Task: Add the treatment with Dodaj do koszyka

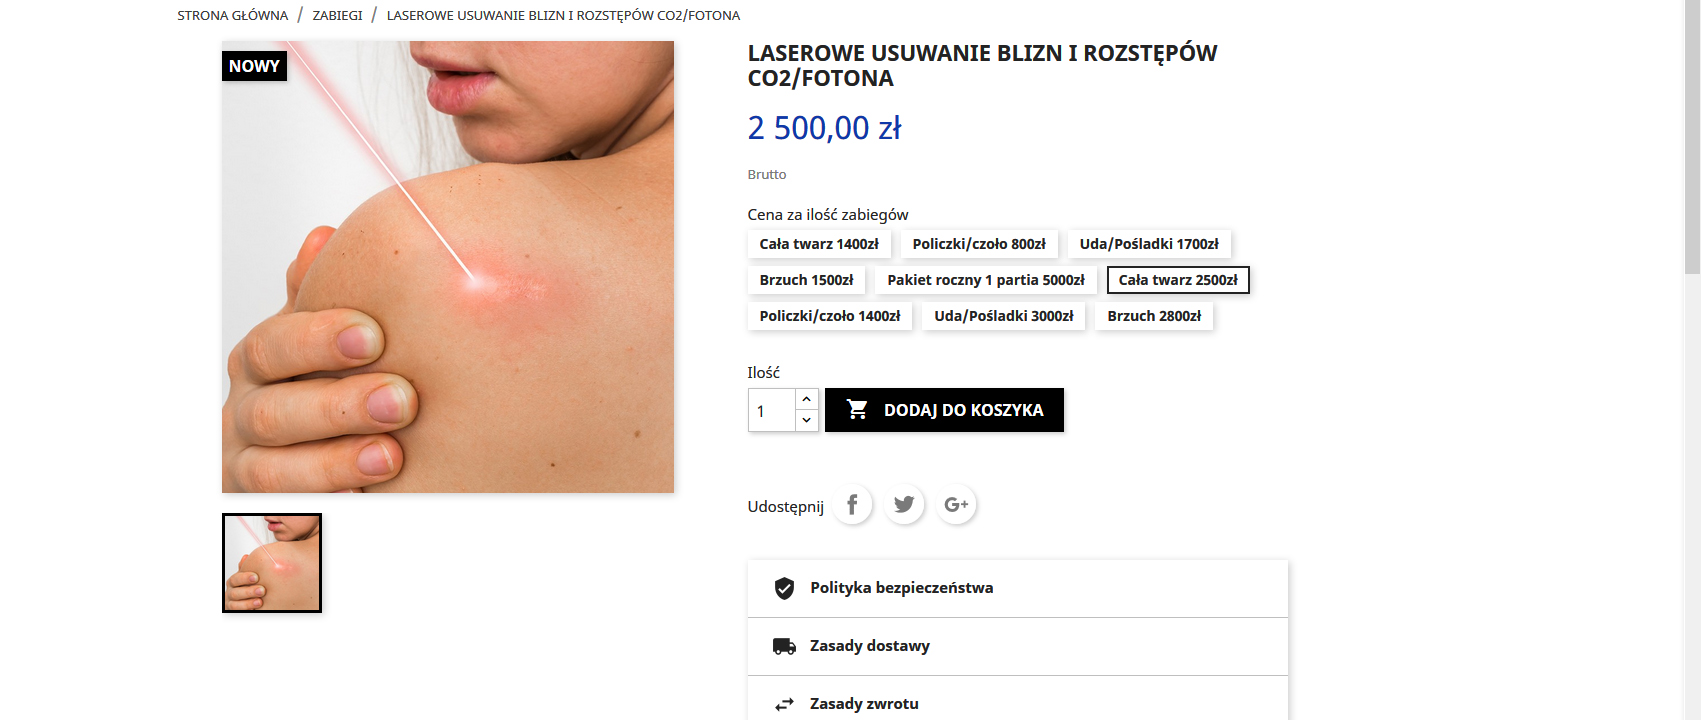Action: pos(944,410)
